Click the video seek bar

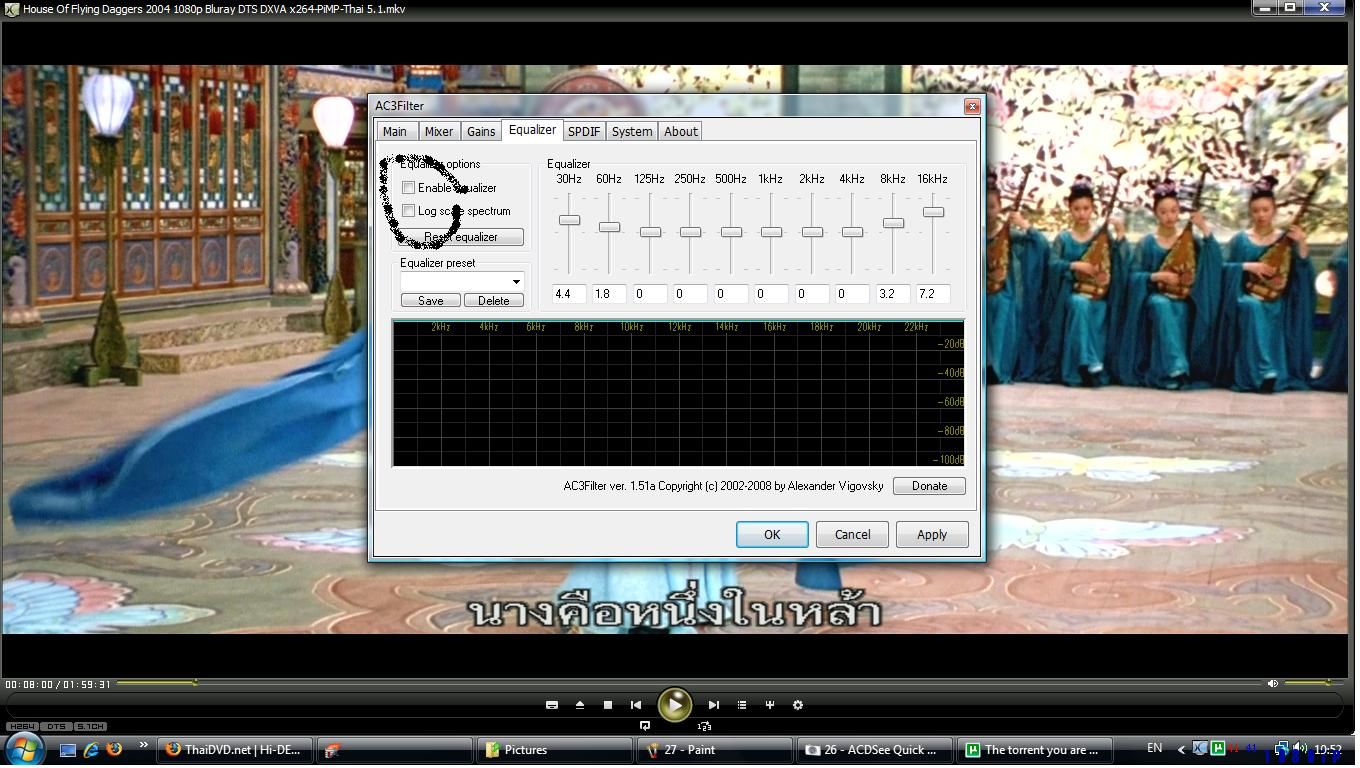pyautogui.click(x=690, y=684)
